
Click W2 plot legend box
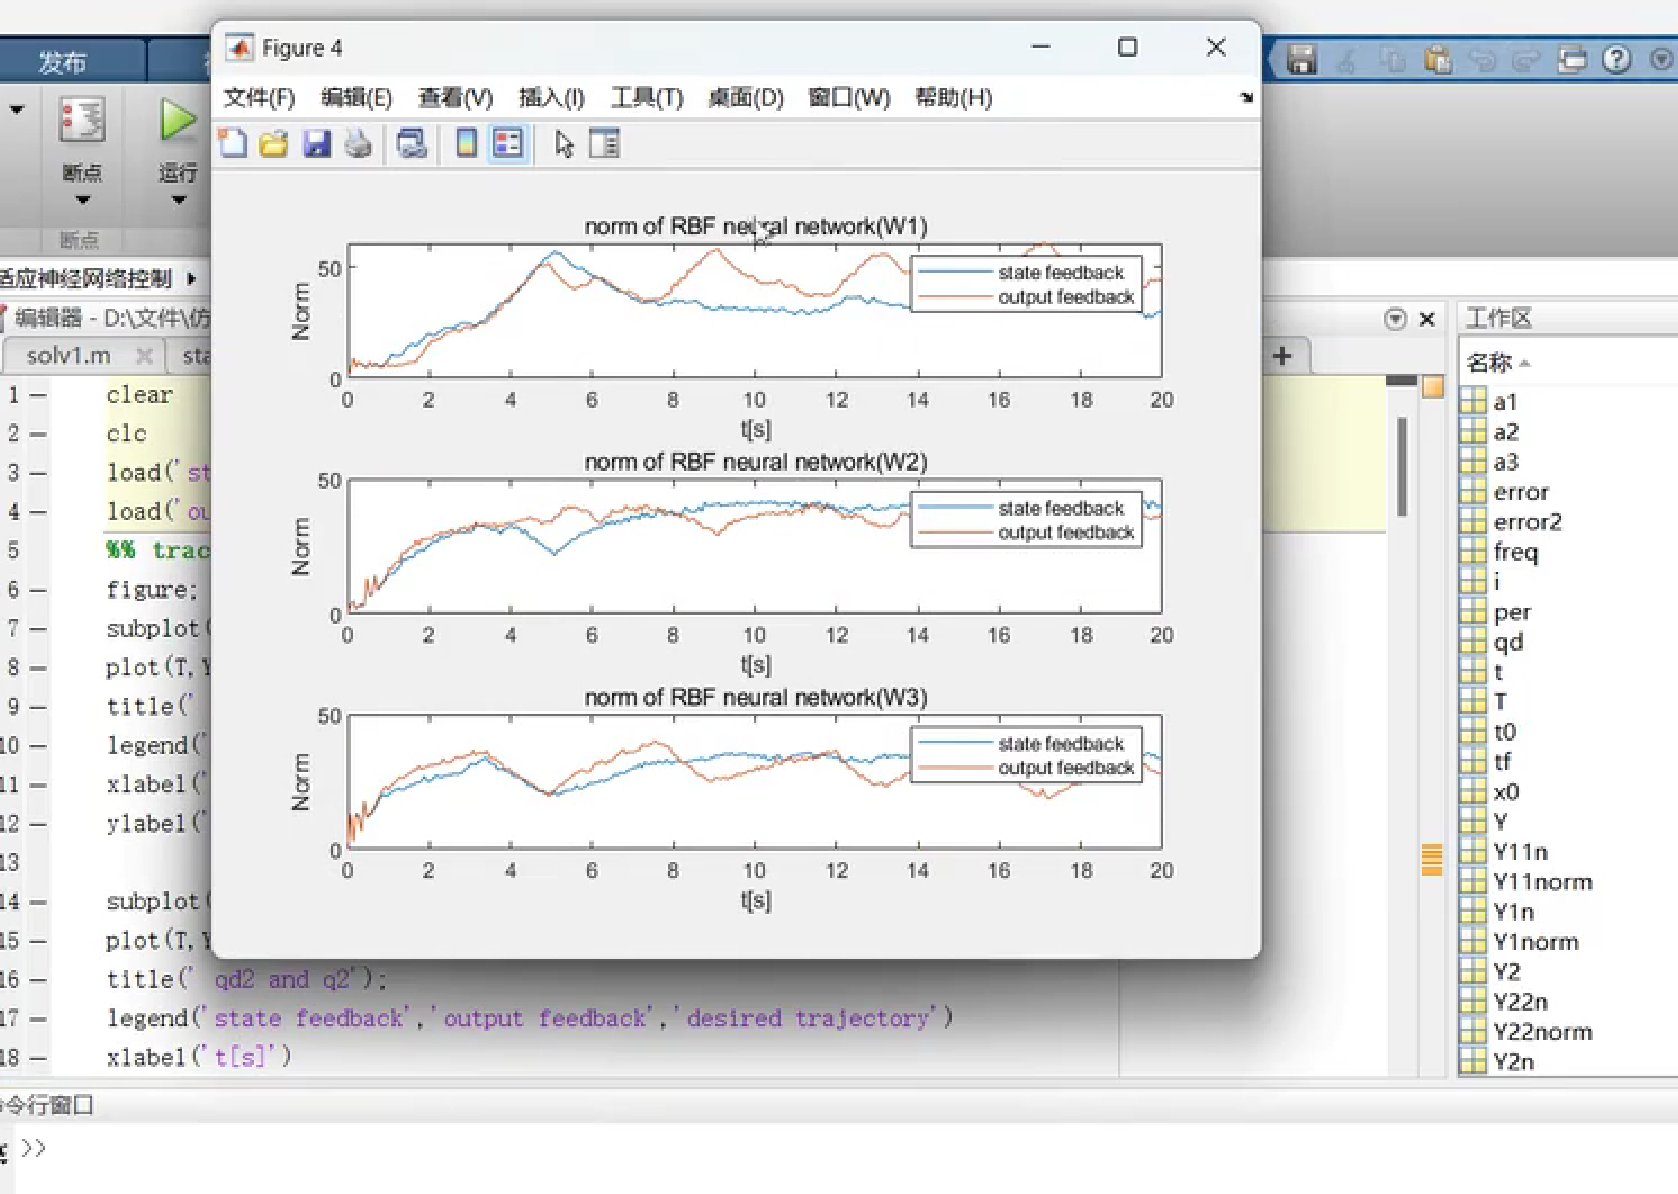1026,520
